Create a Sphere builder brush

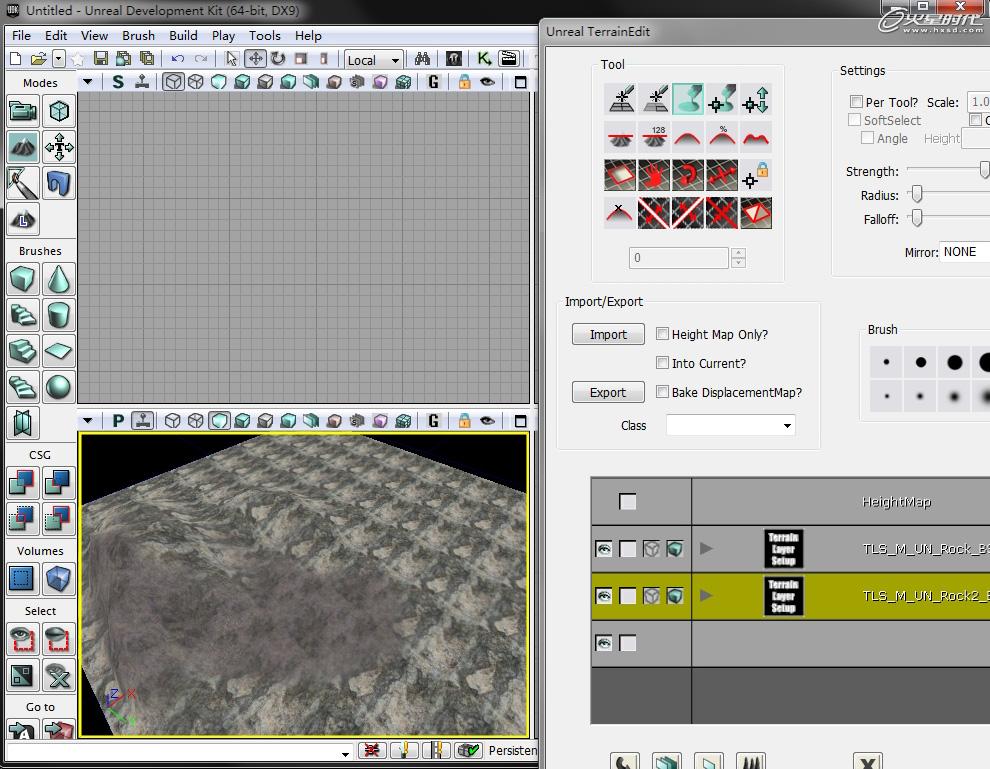[x=59, y=388]
